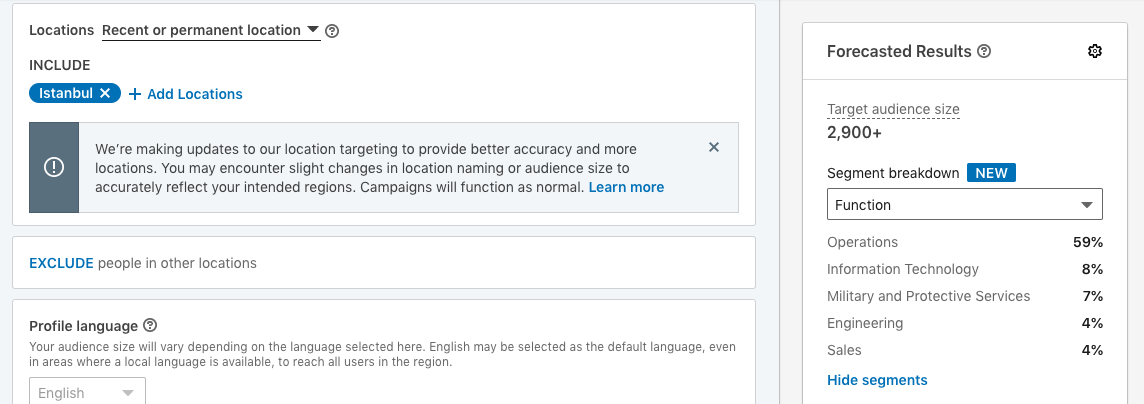
Task: Click the NEW badge near Segment breakdown
Action: point(991,173)
